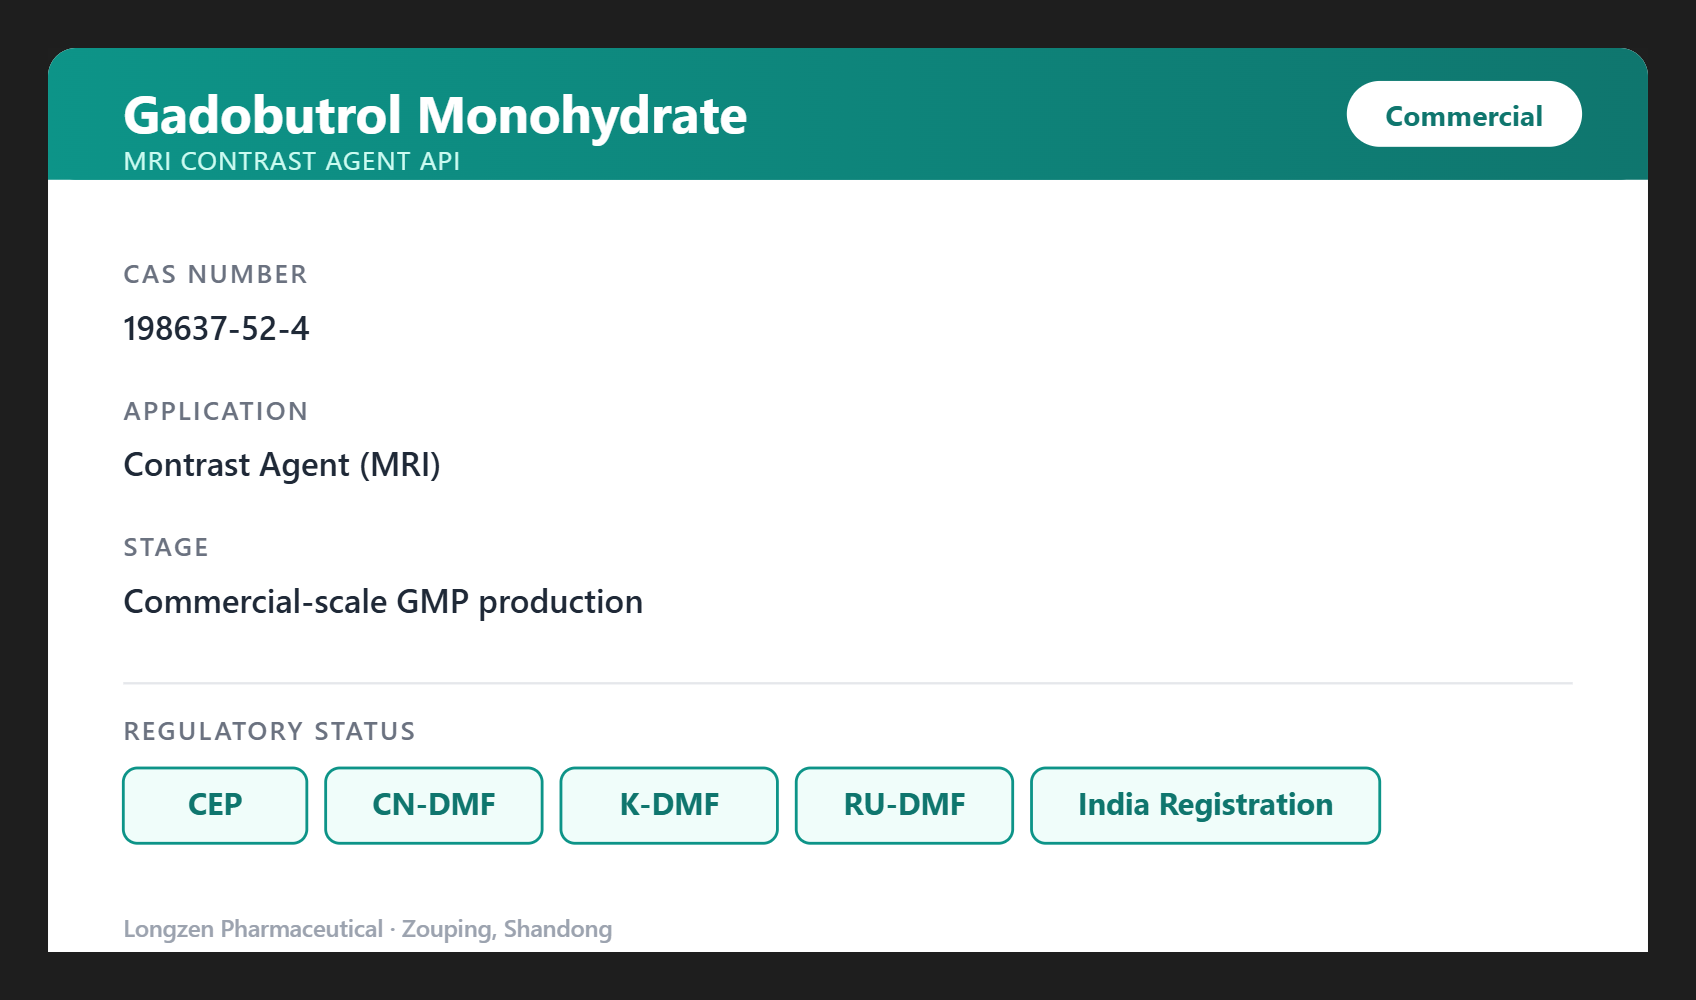Select the CEP regulatory tag

click(x=215, y=805)
